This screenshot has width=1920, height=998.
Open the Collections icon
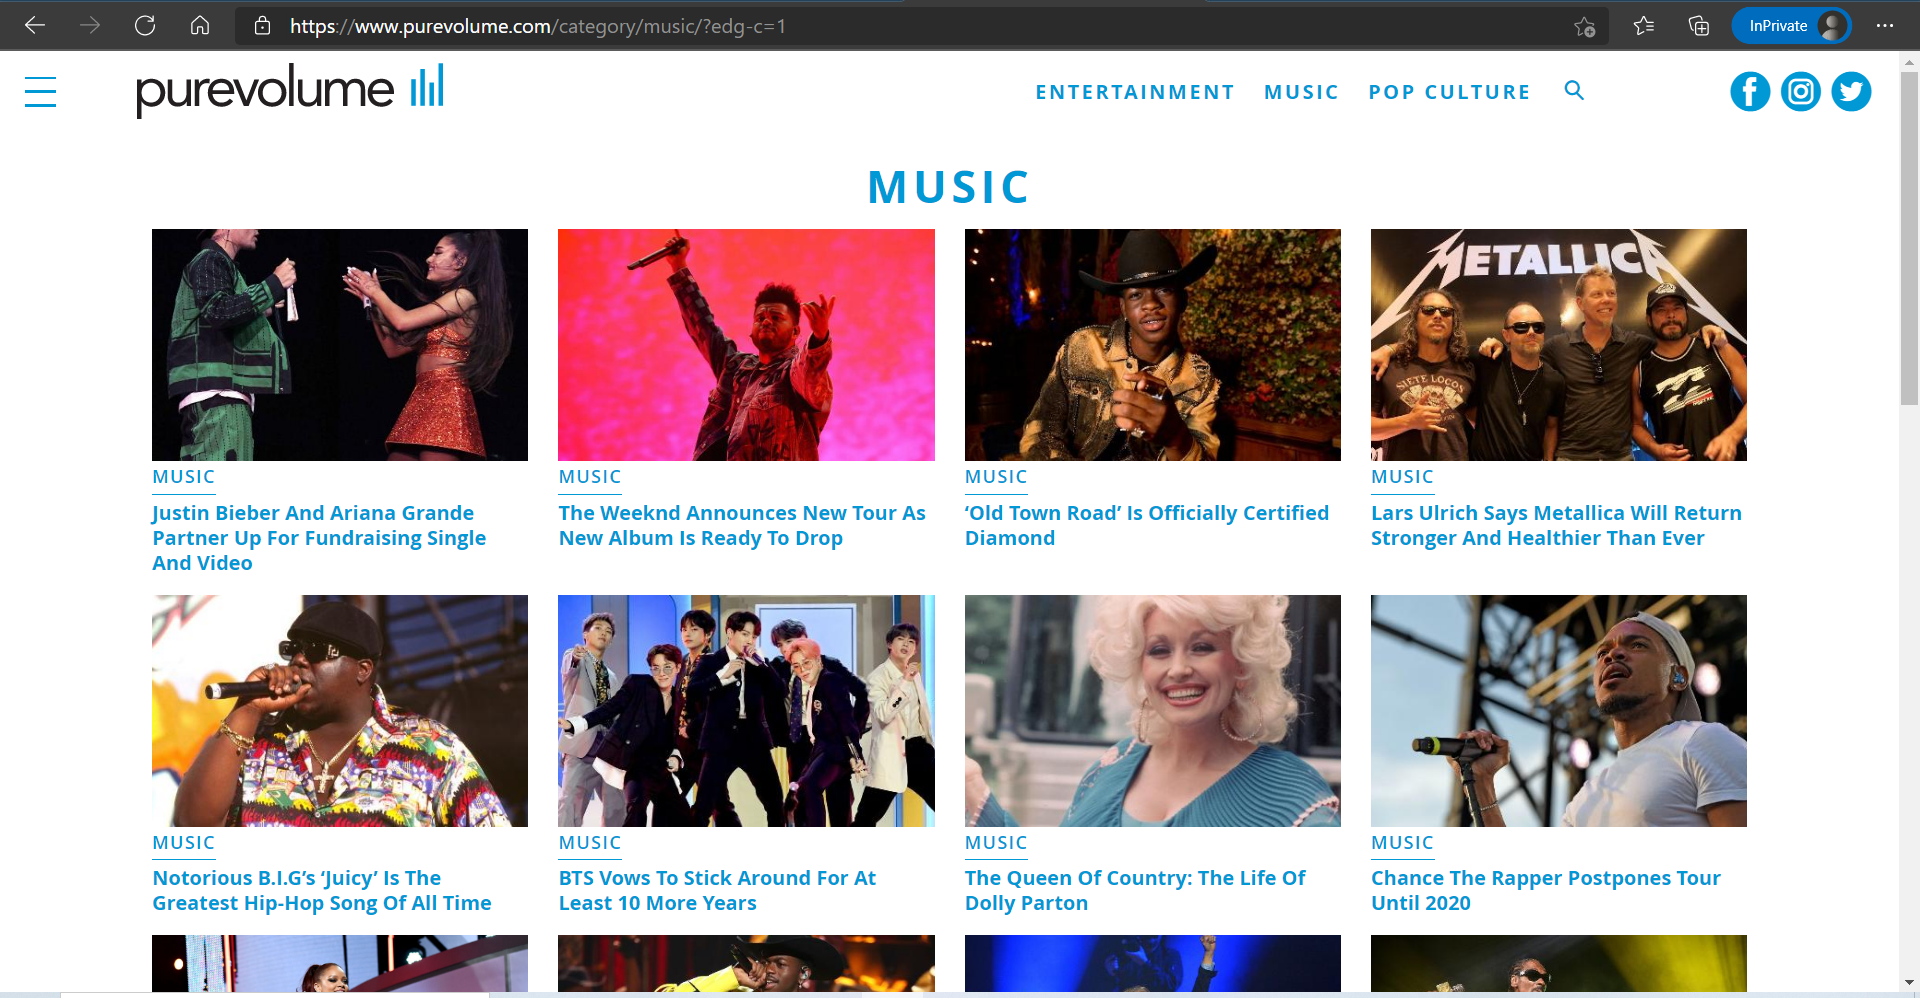tap(1699, 26)
